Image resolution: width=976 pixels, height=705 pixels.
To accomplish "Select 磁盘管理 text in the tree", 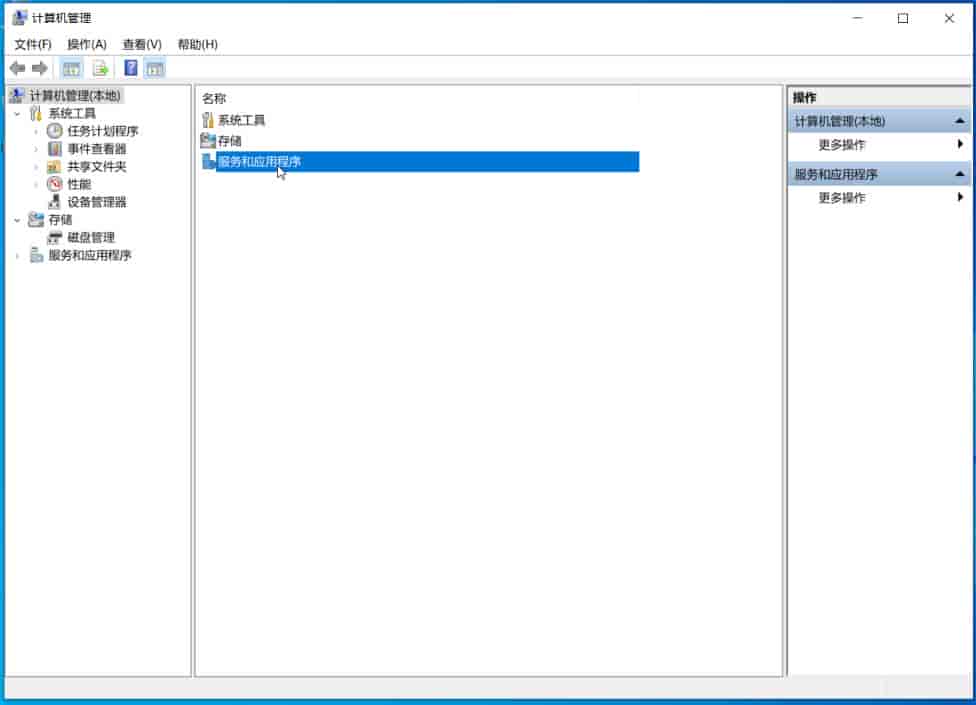I will pyautogui.click(x=91, y=237).
